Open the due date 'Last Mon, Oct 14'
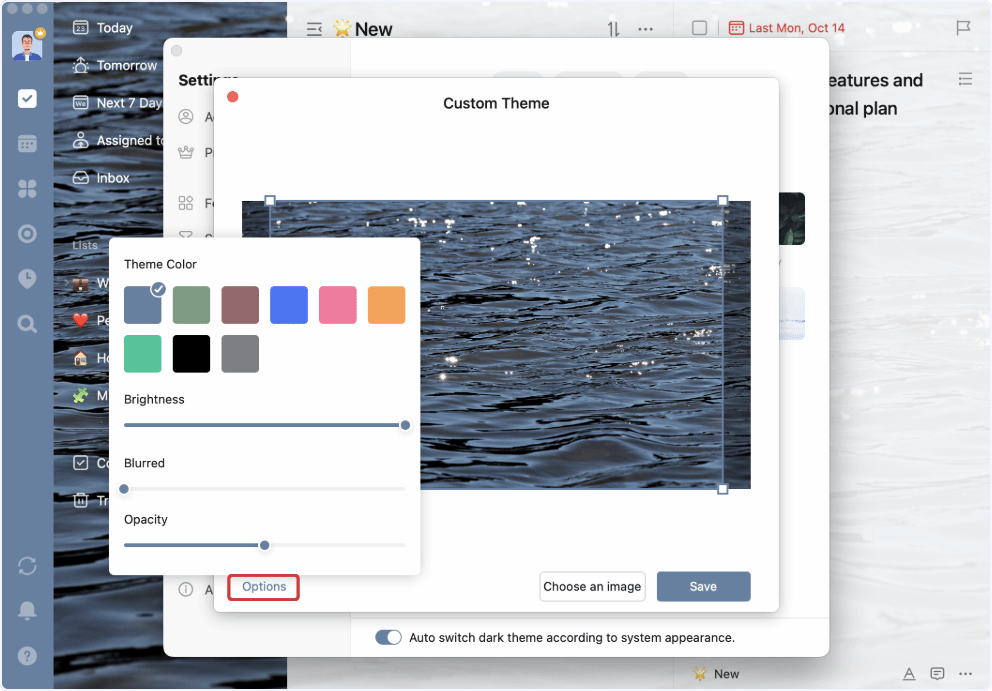Viewport: 992px width, 691px height. click(788, 28)
